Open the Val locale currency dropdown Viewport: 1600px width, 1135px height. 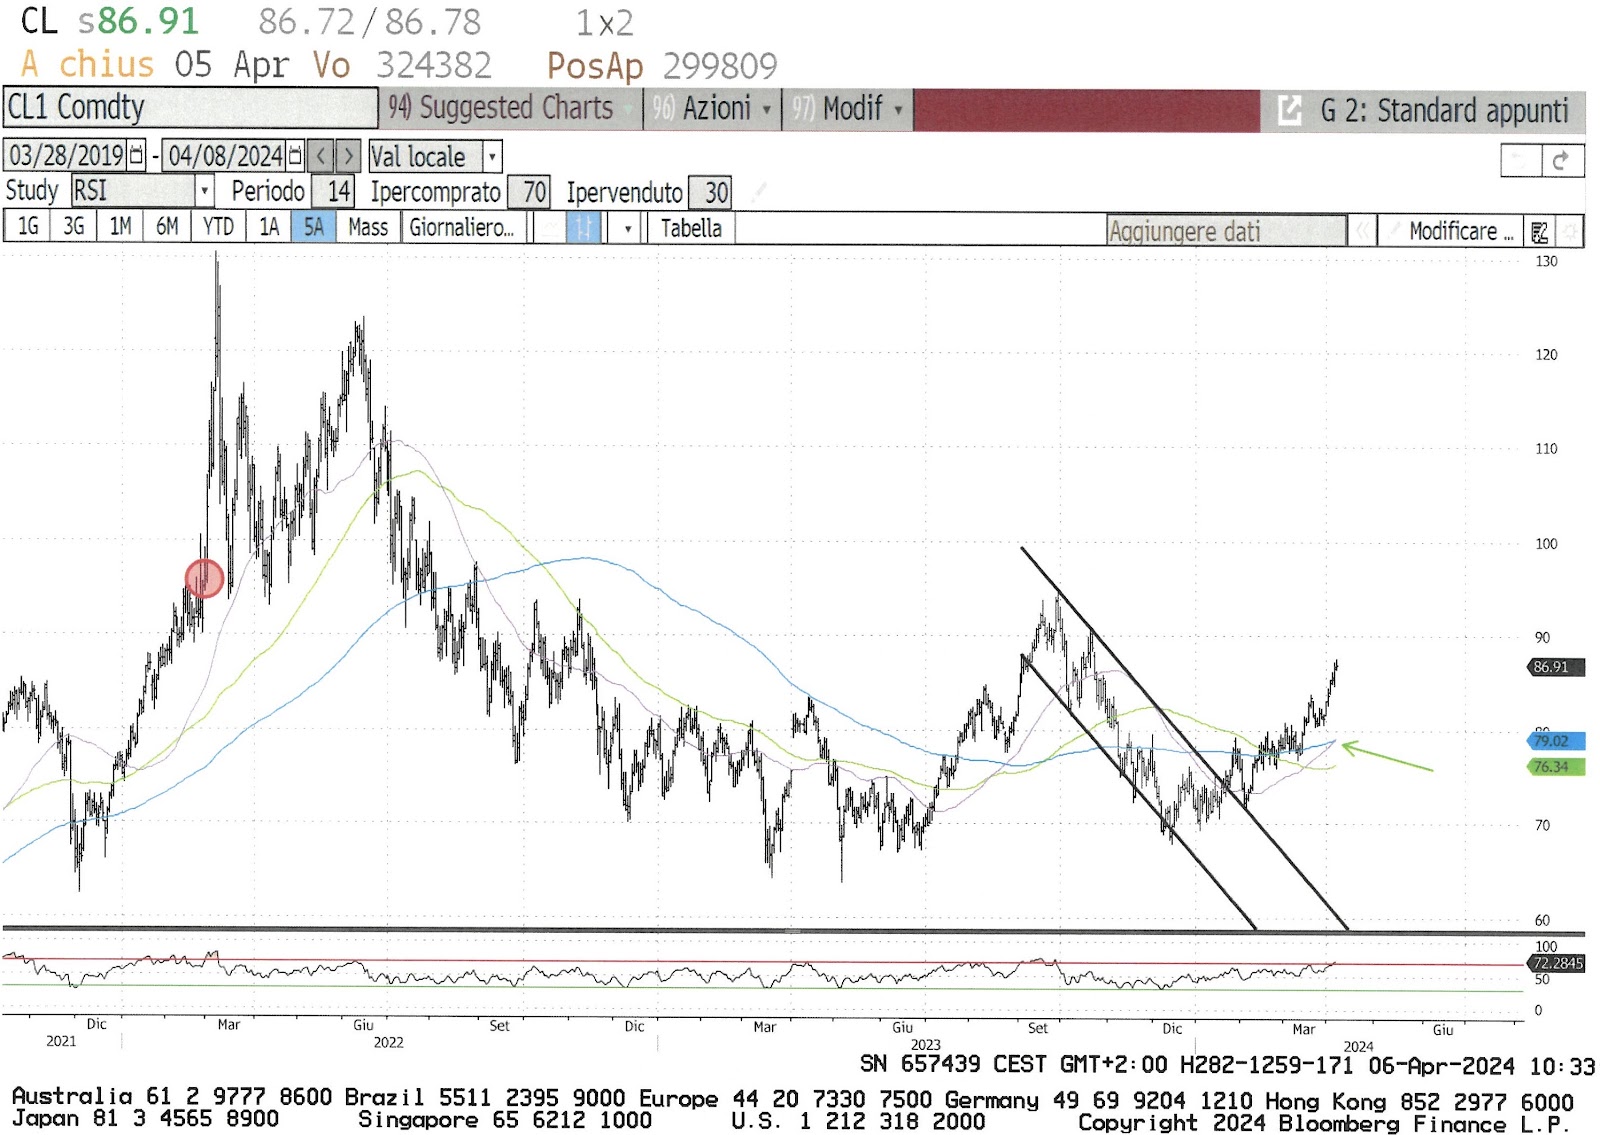click(492, 157)
